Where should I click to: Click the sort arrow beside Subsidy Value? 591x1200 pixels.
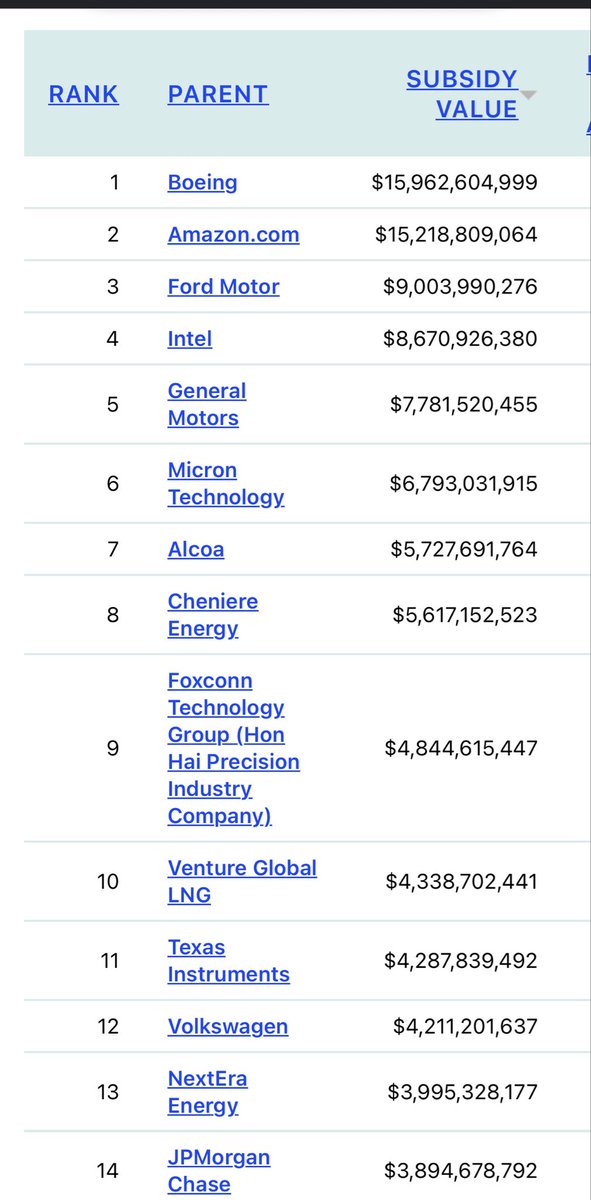pyautogui.click(x=529, y=95)
